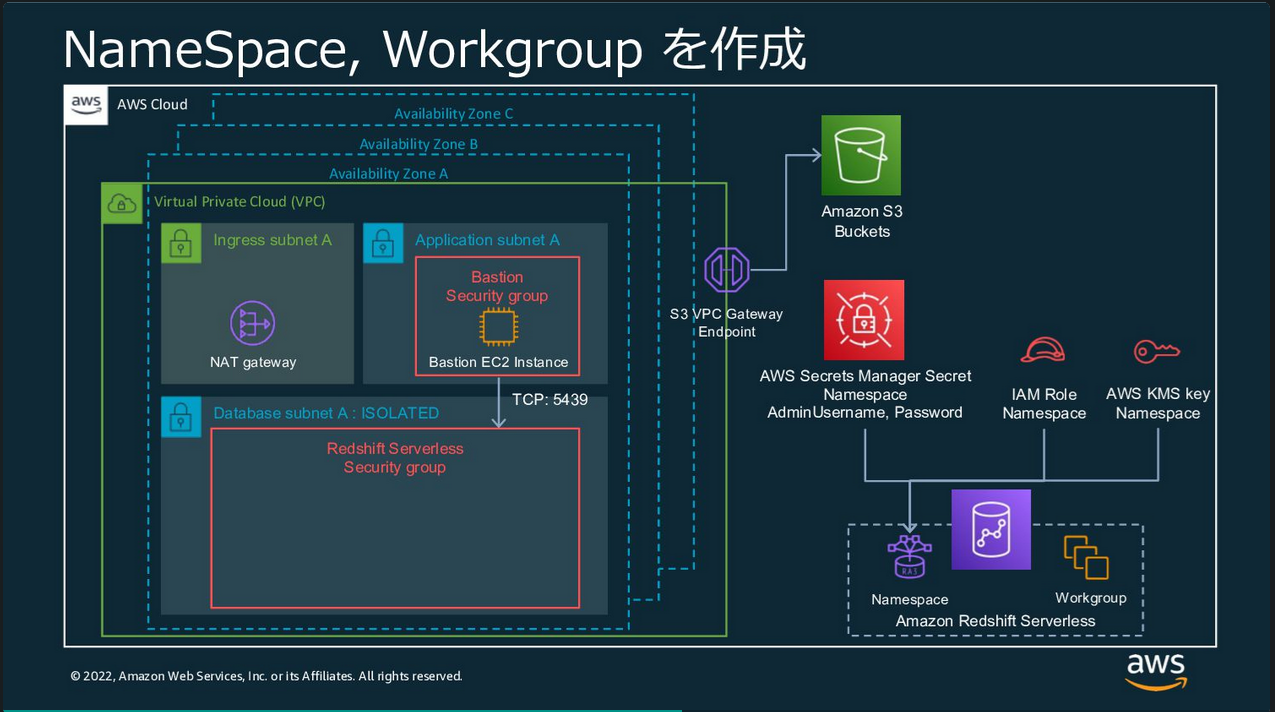Click the NAT gateway label
1275x712 pixels.
click(253, 362)
